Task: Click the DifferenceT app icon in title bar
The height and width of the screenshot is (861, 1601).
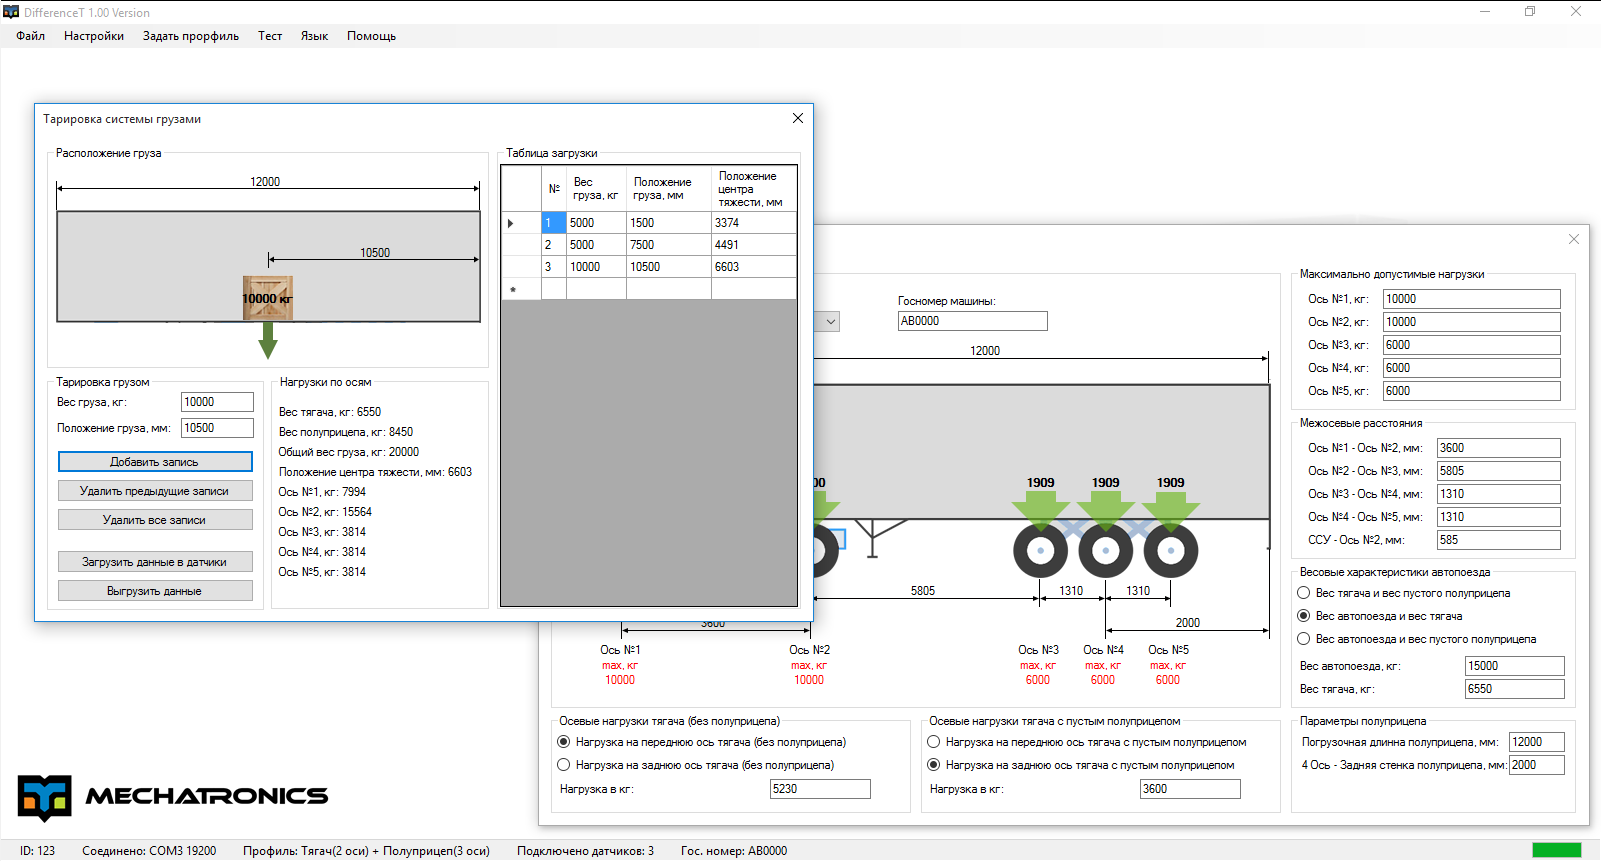Action: pyautogui.click(x=11, y=12)
